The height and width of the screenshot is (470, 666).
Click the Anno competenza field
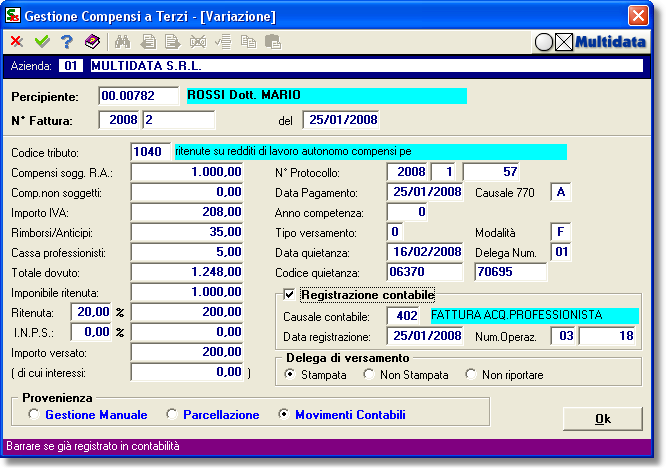[x=407, y=212]
